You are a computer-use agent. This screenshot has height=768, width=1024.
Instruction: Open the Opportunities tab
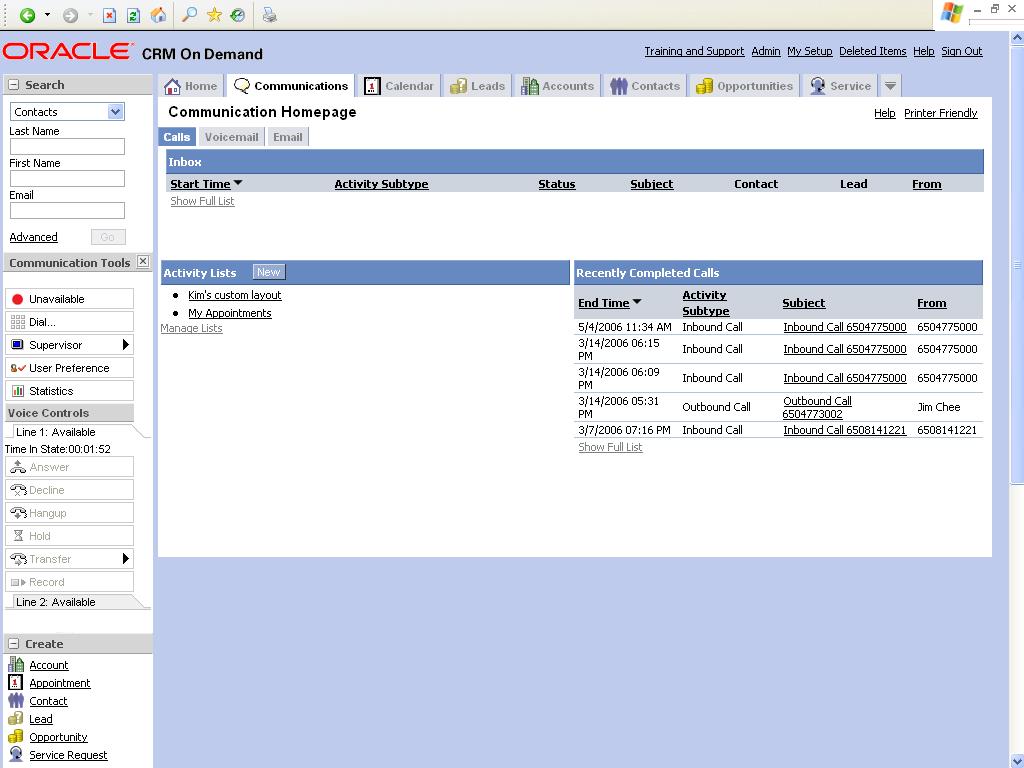point(744,86)
